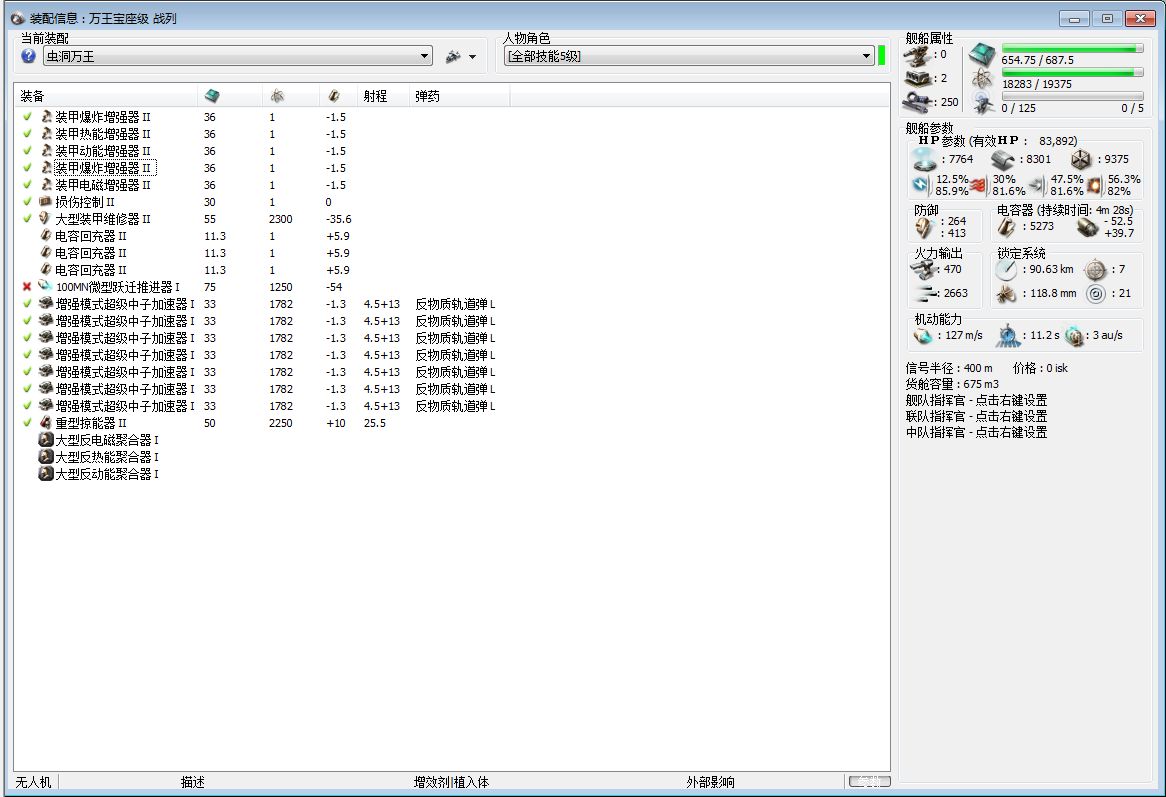Click the CPU usage progress bar
1166x797 pixels.
[1072, 48]
